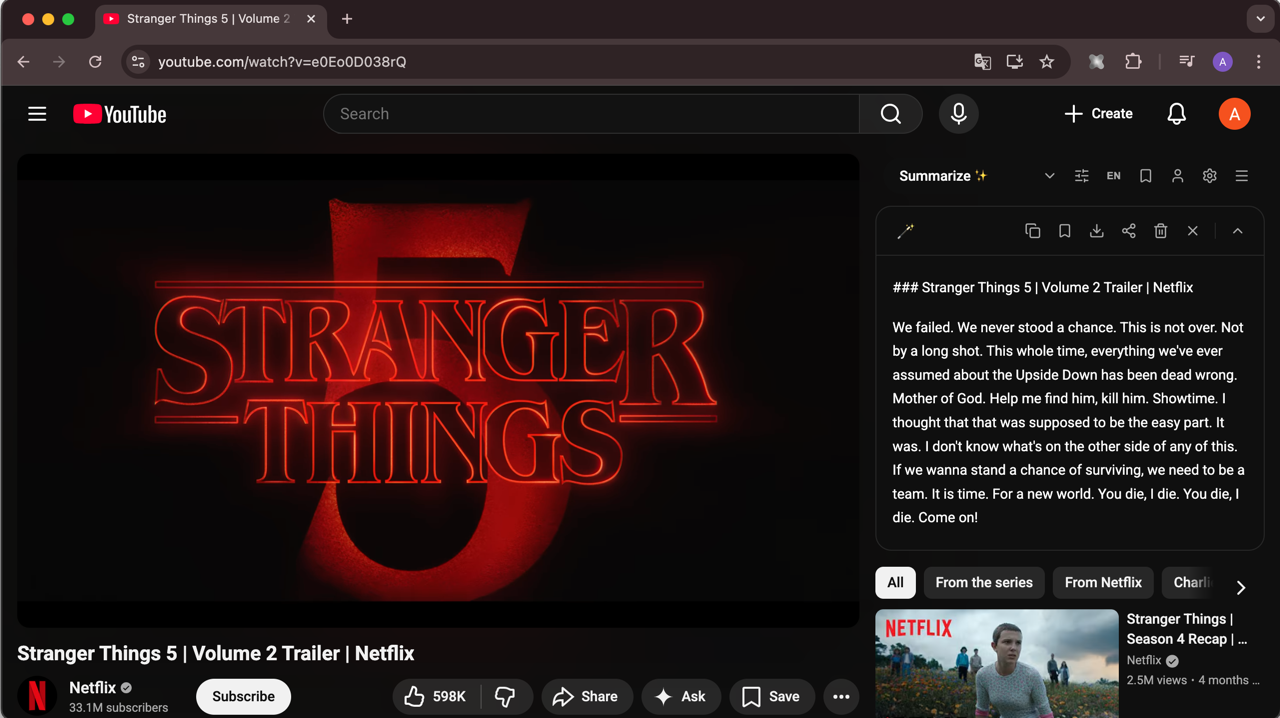1280x718 pixels.
Task: Open Stranger Things Season 4 Recap thumbnail
Action: pos(997,664)
